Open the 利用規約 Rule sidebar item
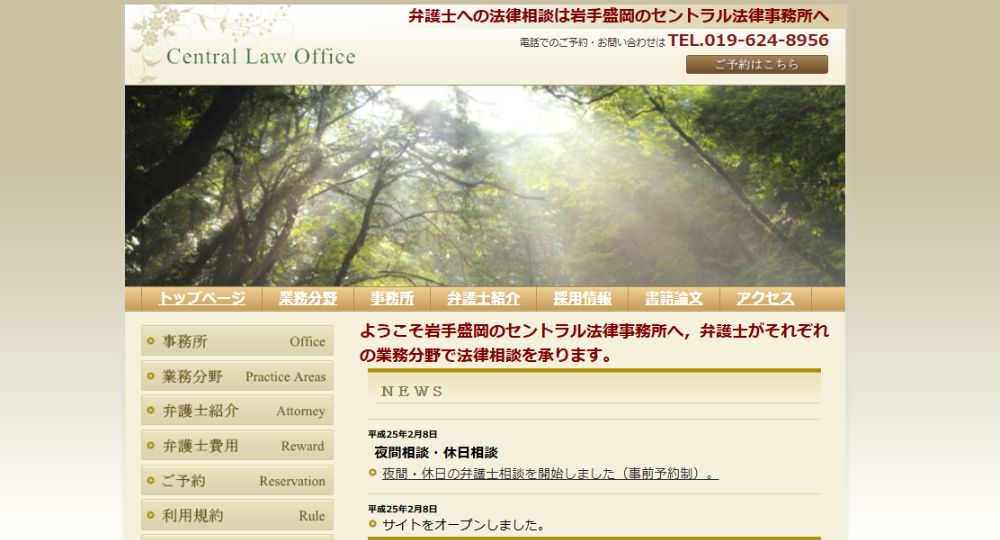1000x540 pixels. pyautogui.click(x=237, y=516)
